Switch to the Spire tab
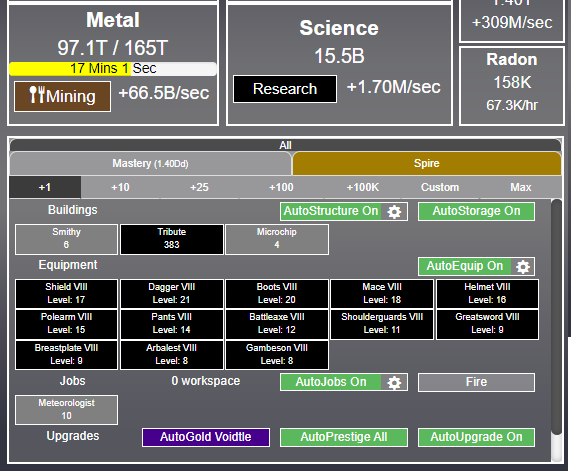This screenshot has height=471, width=571. click(x=426, y=163)
